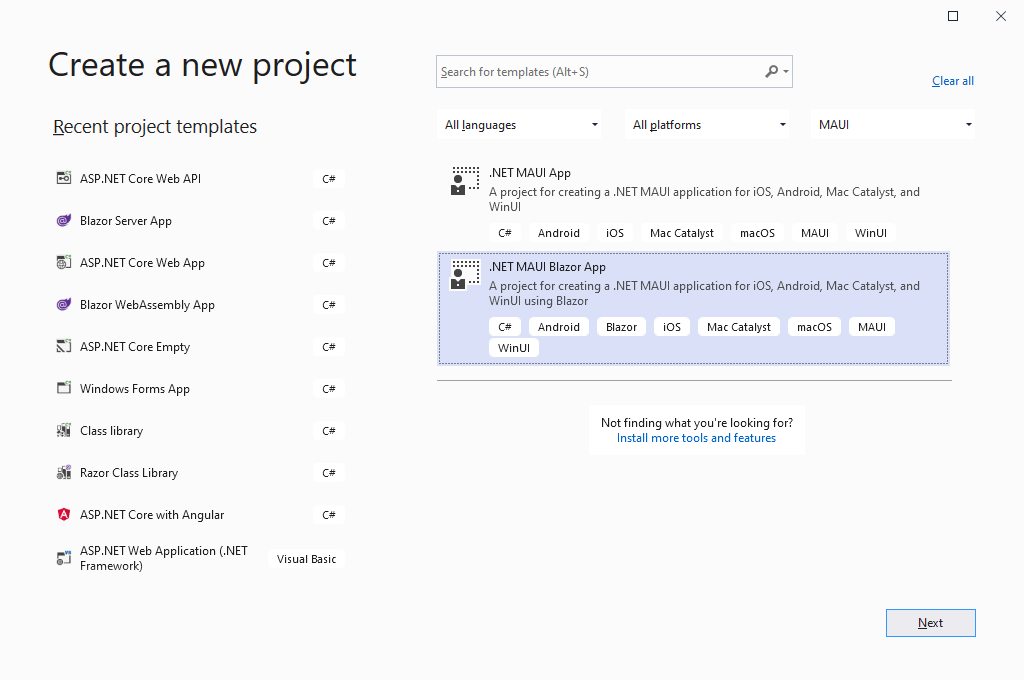Viewport: 1024px width, 680px height.
Task: Click the Blazor Server App icon
Action: pyautogui.click(x=63, y=220)
